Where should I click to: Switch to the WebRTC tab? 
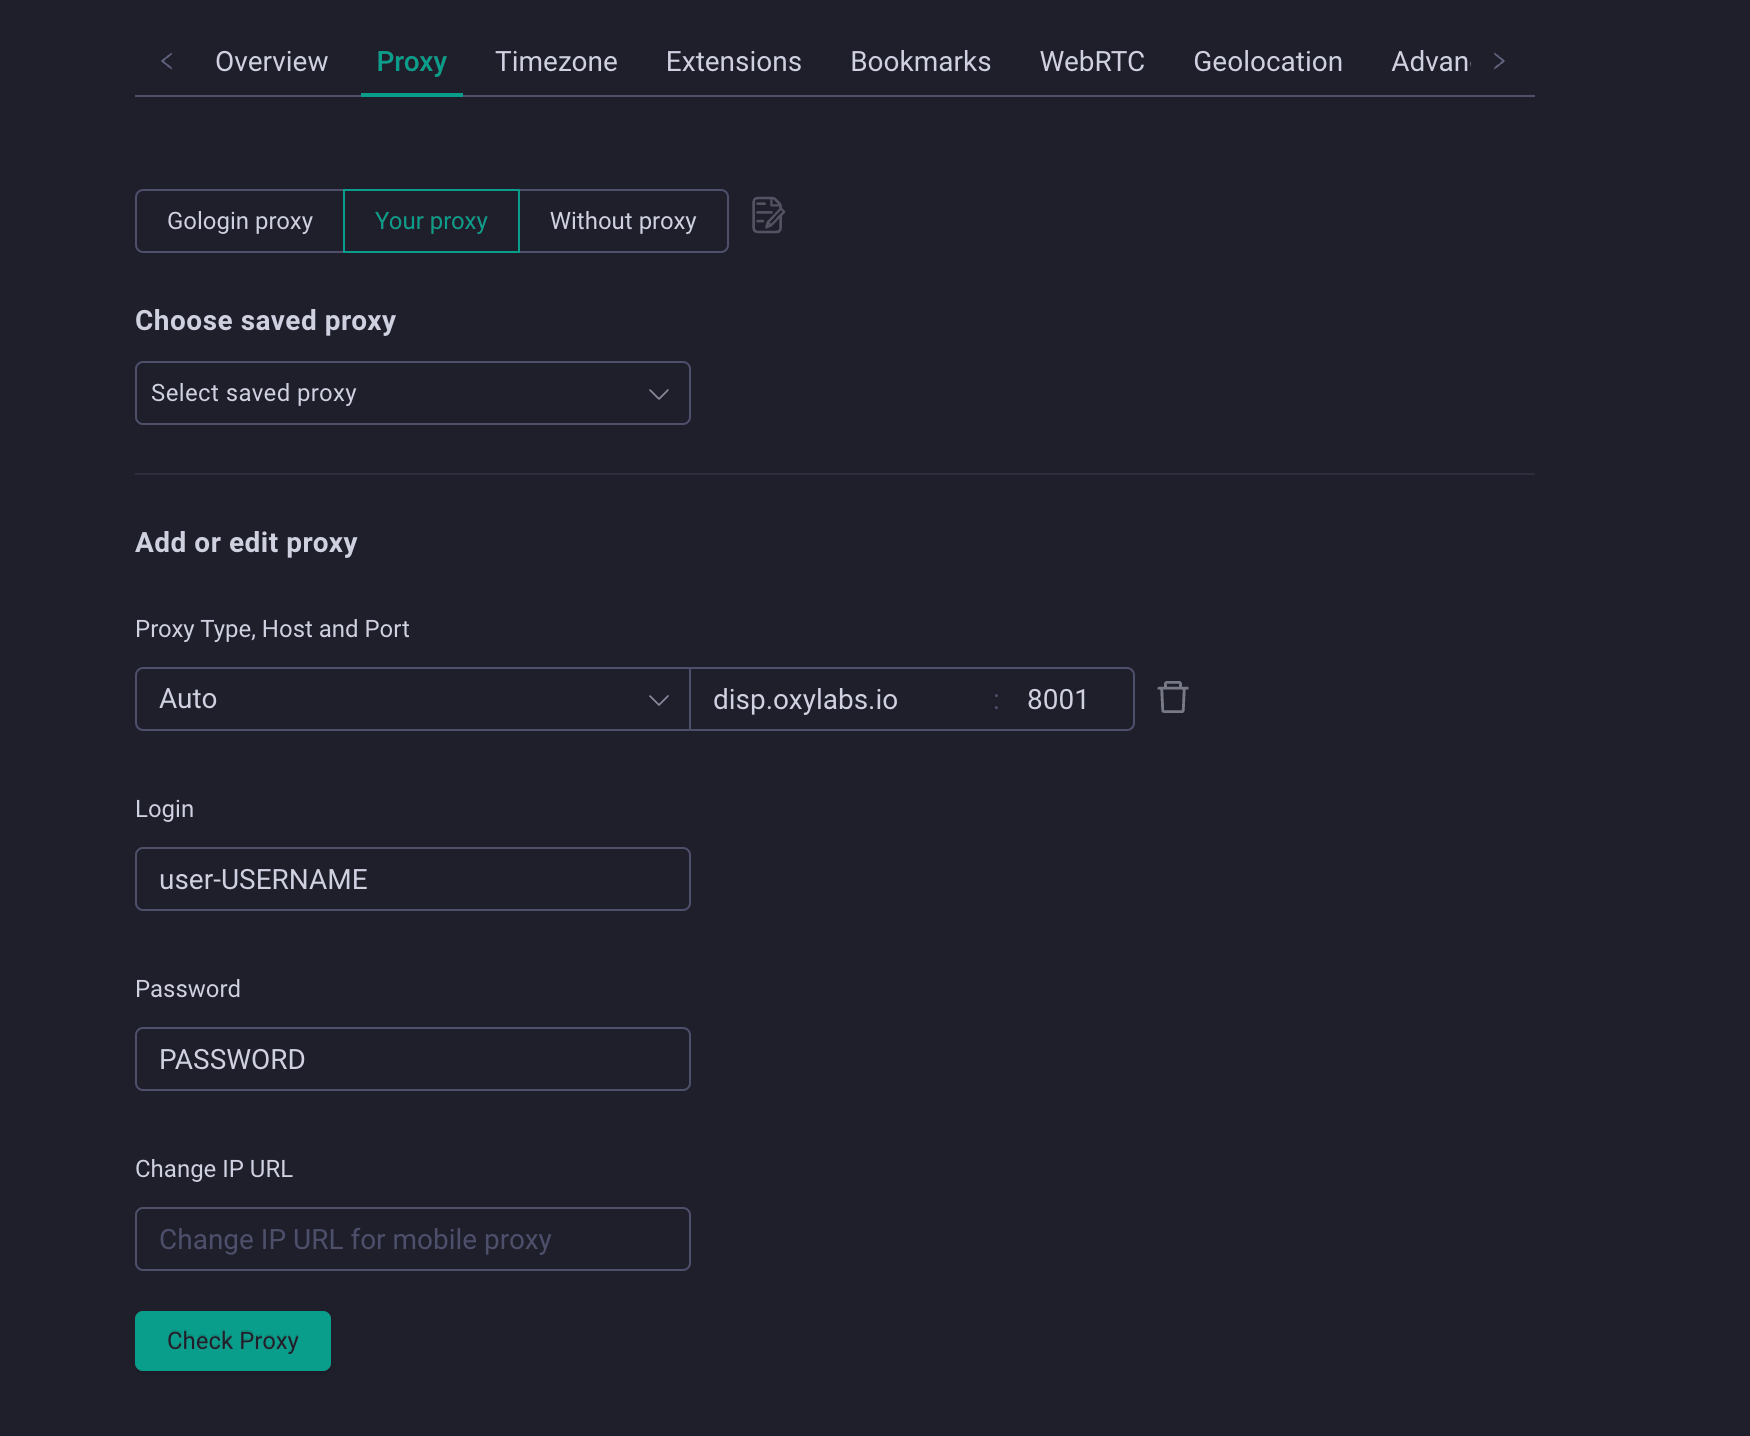click(x=1092, y=62)
